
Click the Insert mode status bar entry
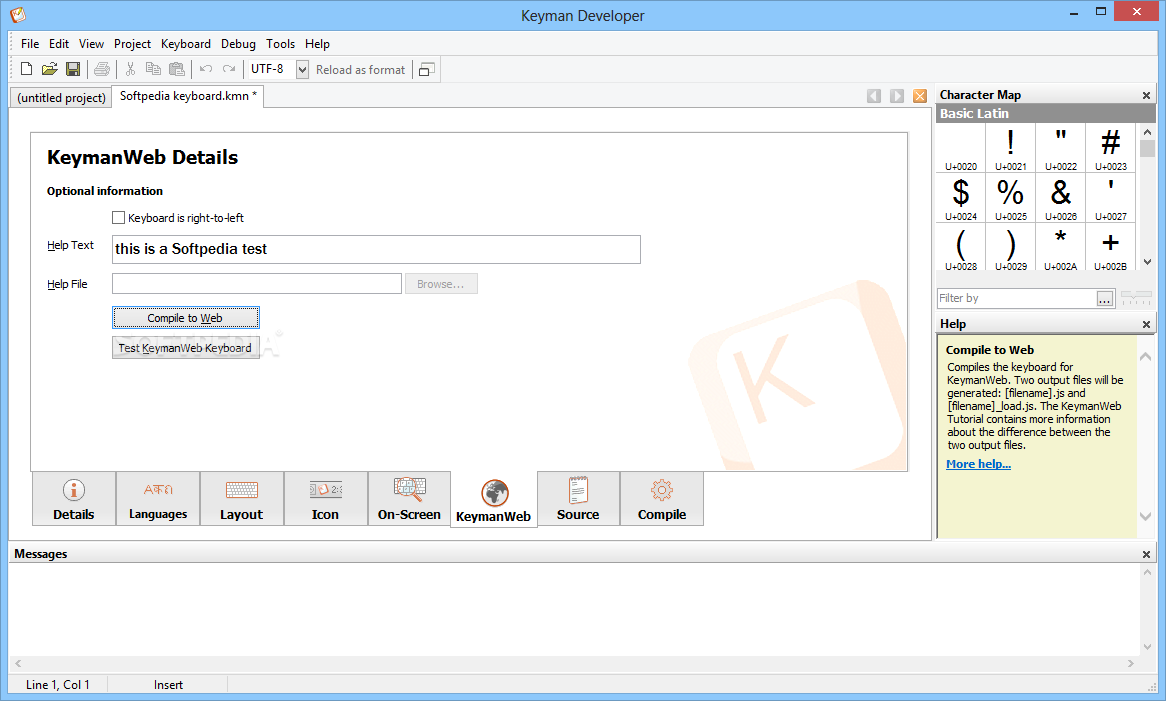point(168,685)
